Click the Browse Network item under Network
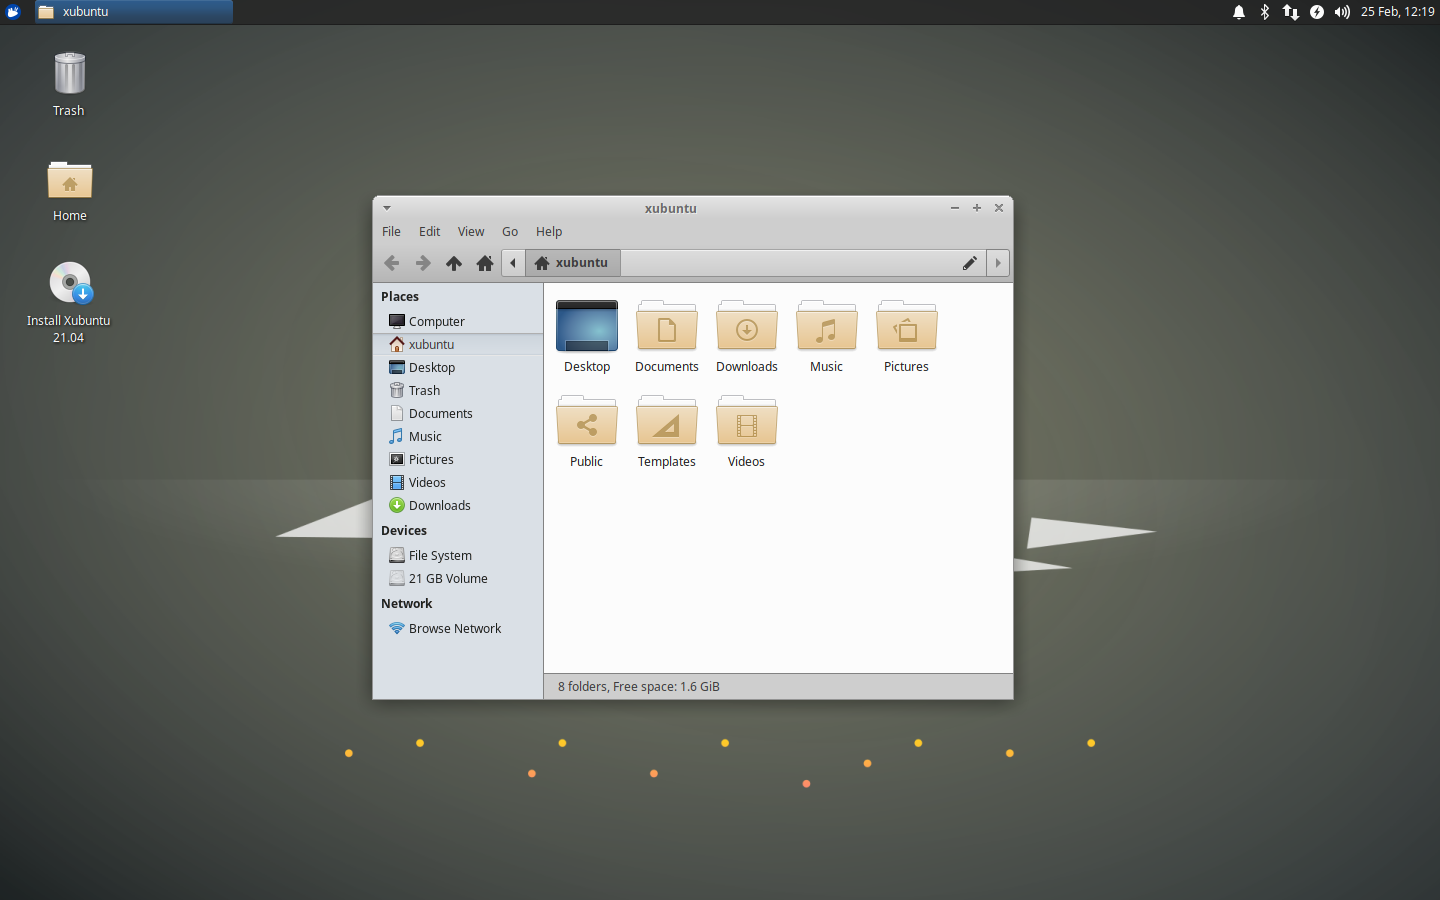This screenshot has width=1440, height=900. tap(454, 628)
